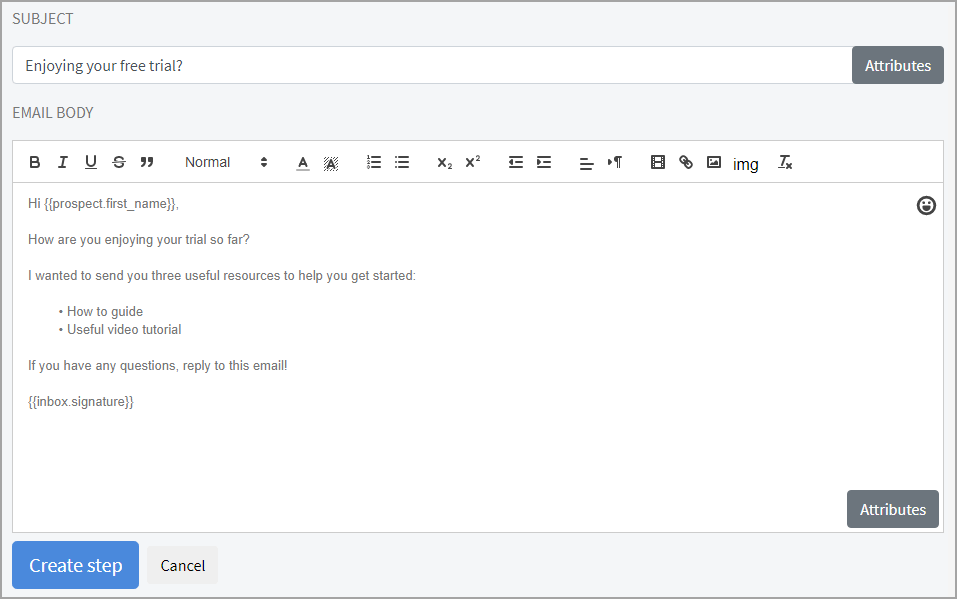957x599 pixels.
Task: Insert a blockquote
Action: point(147,162)
